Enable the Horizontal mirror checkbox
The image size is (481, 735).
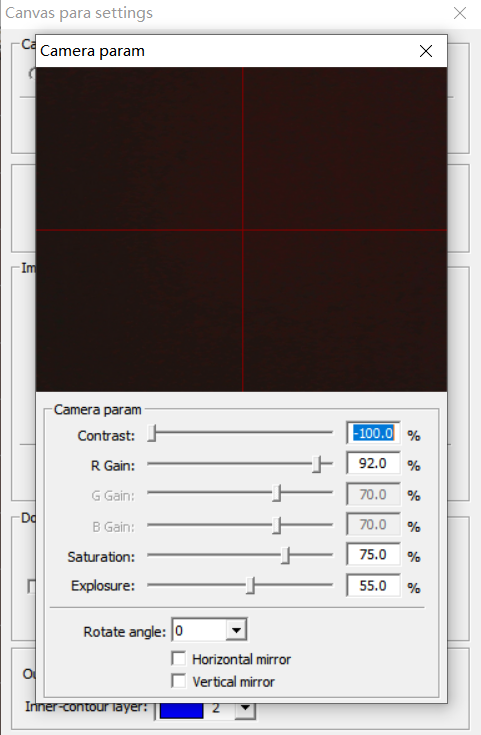[179, 659]
